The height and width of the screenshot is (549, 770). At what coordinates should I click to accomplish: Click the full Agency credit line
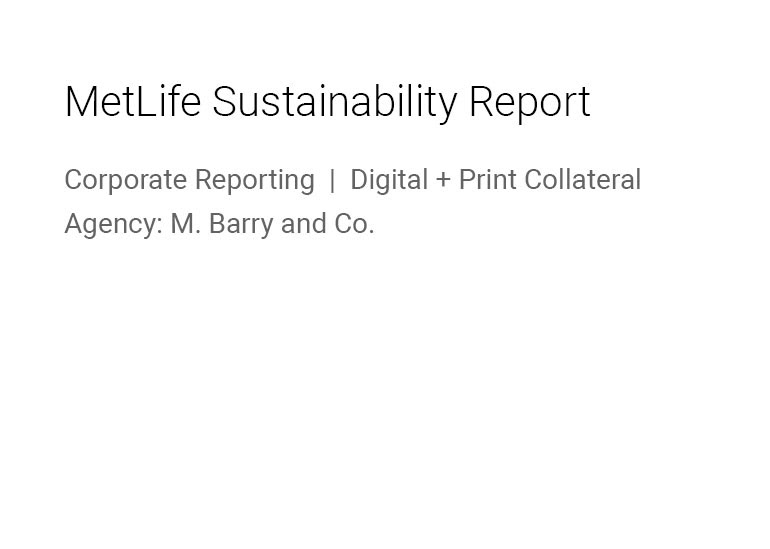click(x=220, y=225)
